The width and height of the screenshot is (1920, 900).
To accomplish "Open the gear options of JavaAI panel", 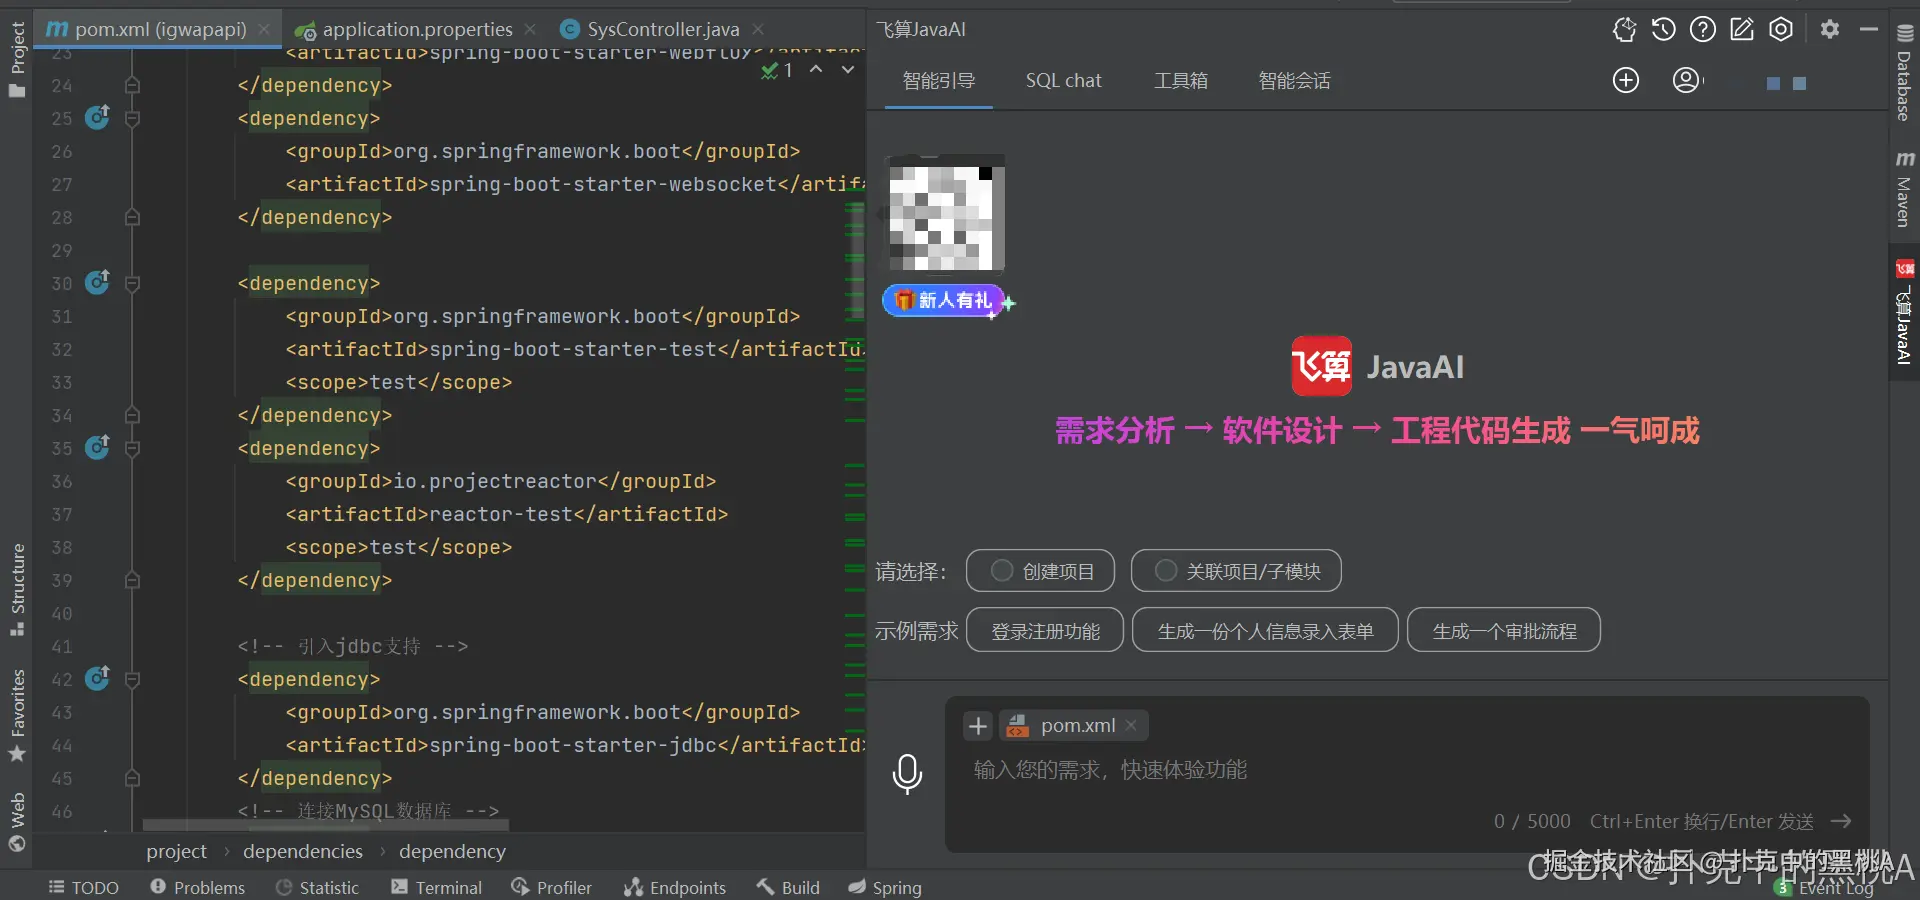I will [x=1830, y=30].
